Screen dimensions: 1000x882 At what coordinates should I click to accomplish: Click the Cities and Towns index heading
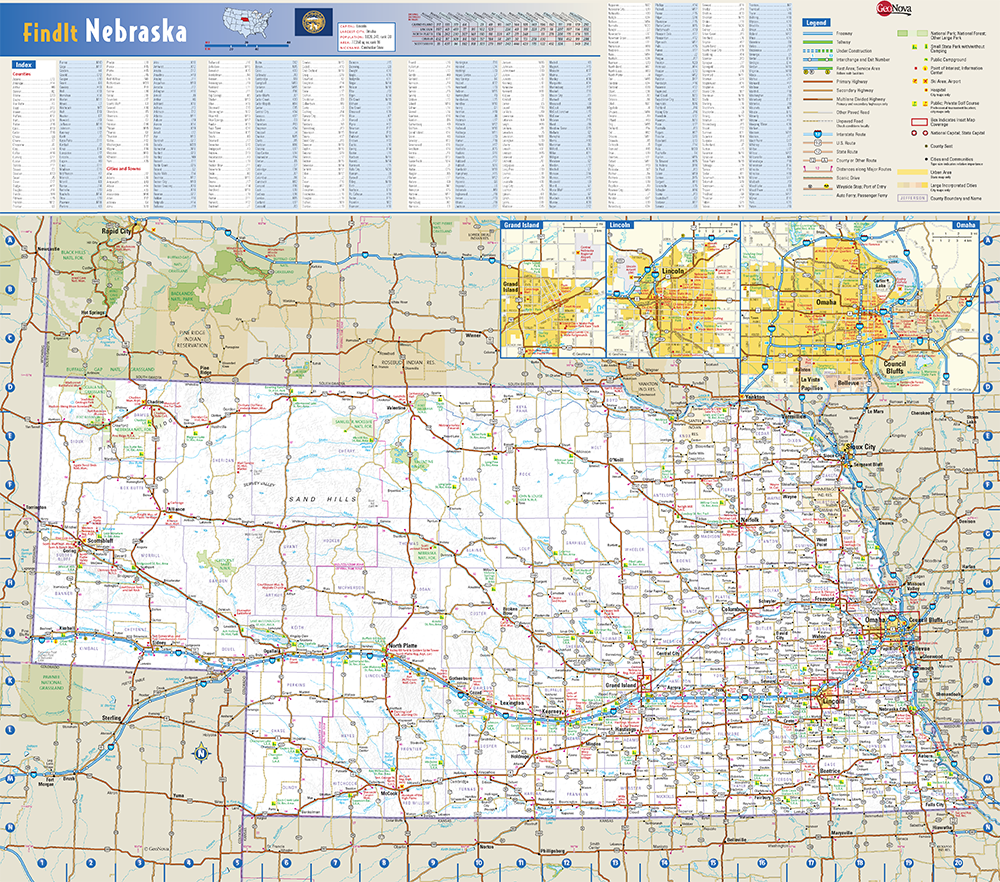123,169
